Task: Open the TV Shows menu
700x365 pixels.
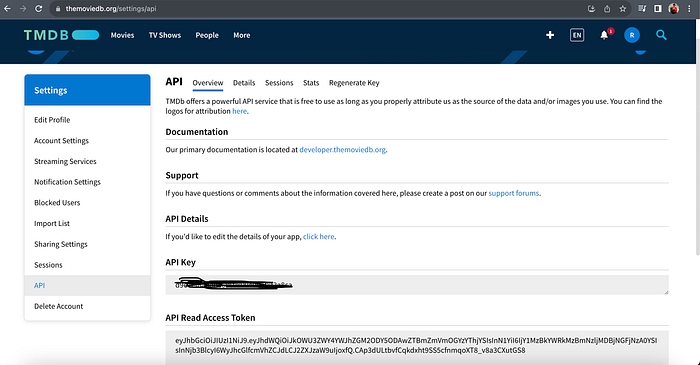Action: [x=165, y=35]
